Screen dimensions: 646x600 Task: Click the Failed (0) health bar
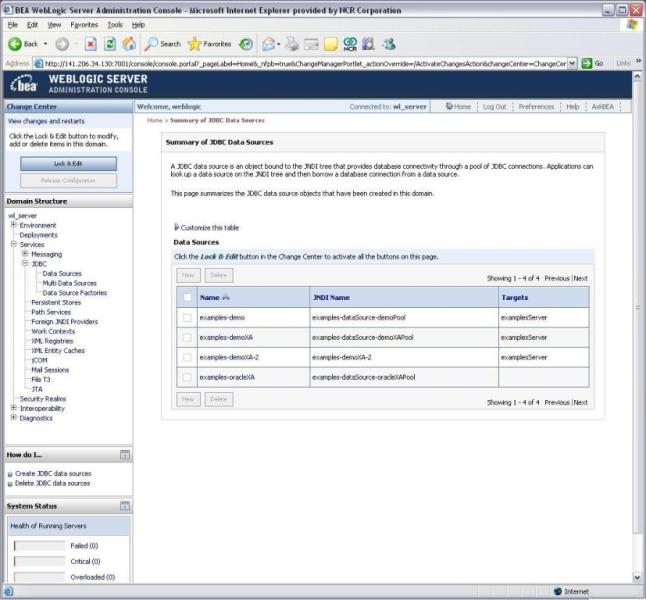[x=40, y=546]
